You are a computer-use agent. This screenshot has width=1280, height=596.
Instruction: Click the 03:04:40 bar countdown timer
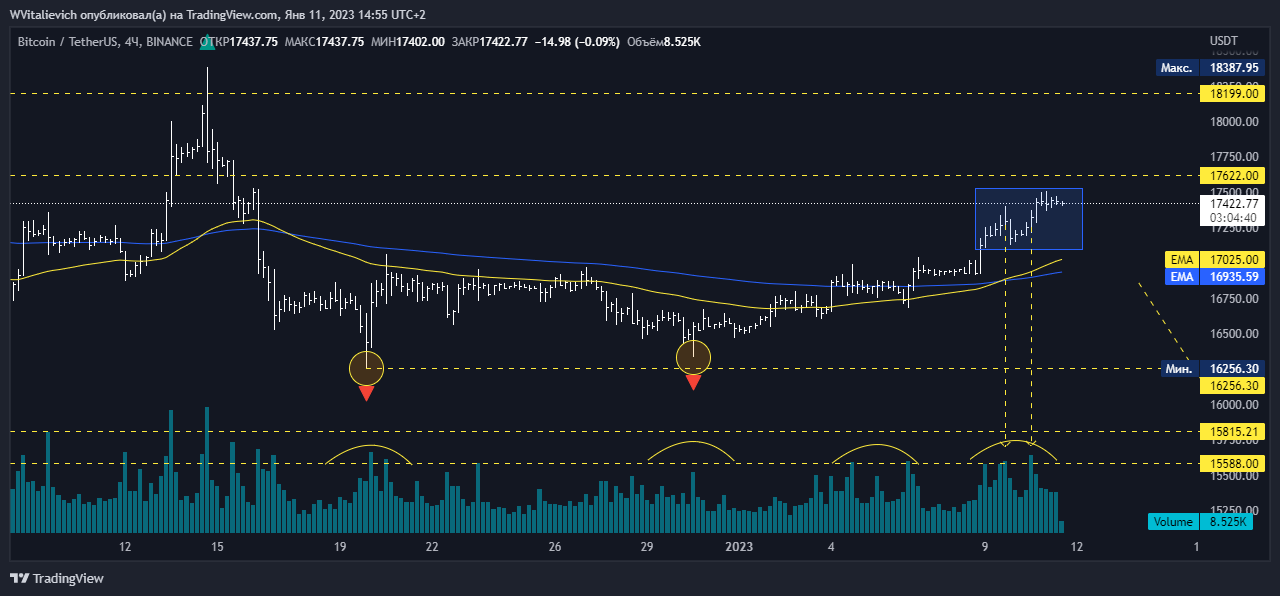click(1233, 217)
